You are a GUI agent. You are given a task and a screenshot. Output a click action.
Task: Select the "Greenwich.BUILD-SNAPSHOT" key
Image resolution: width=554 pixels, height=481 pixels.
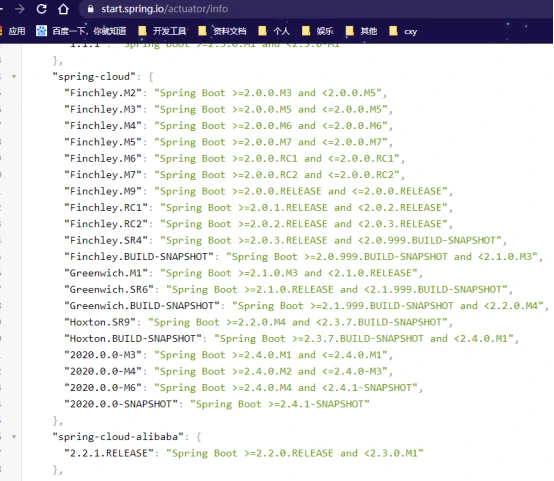click(x=142, y=306)
